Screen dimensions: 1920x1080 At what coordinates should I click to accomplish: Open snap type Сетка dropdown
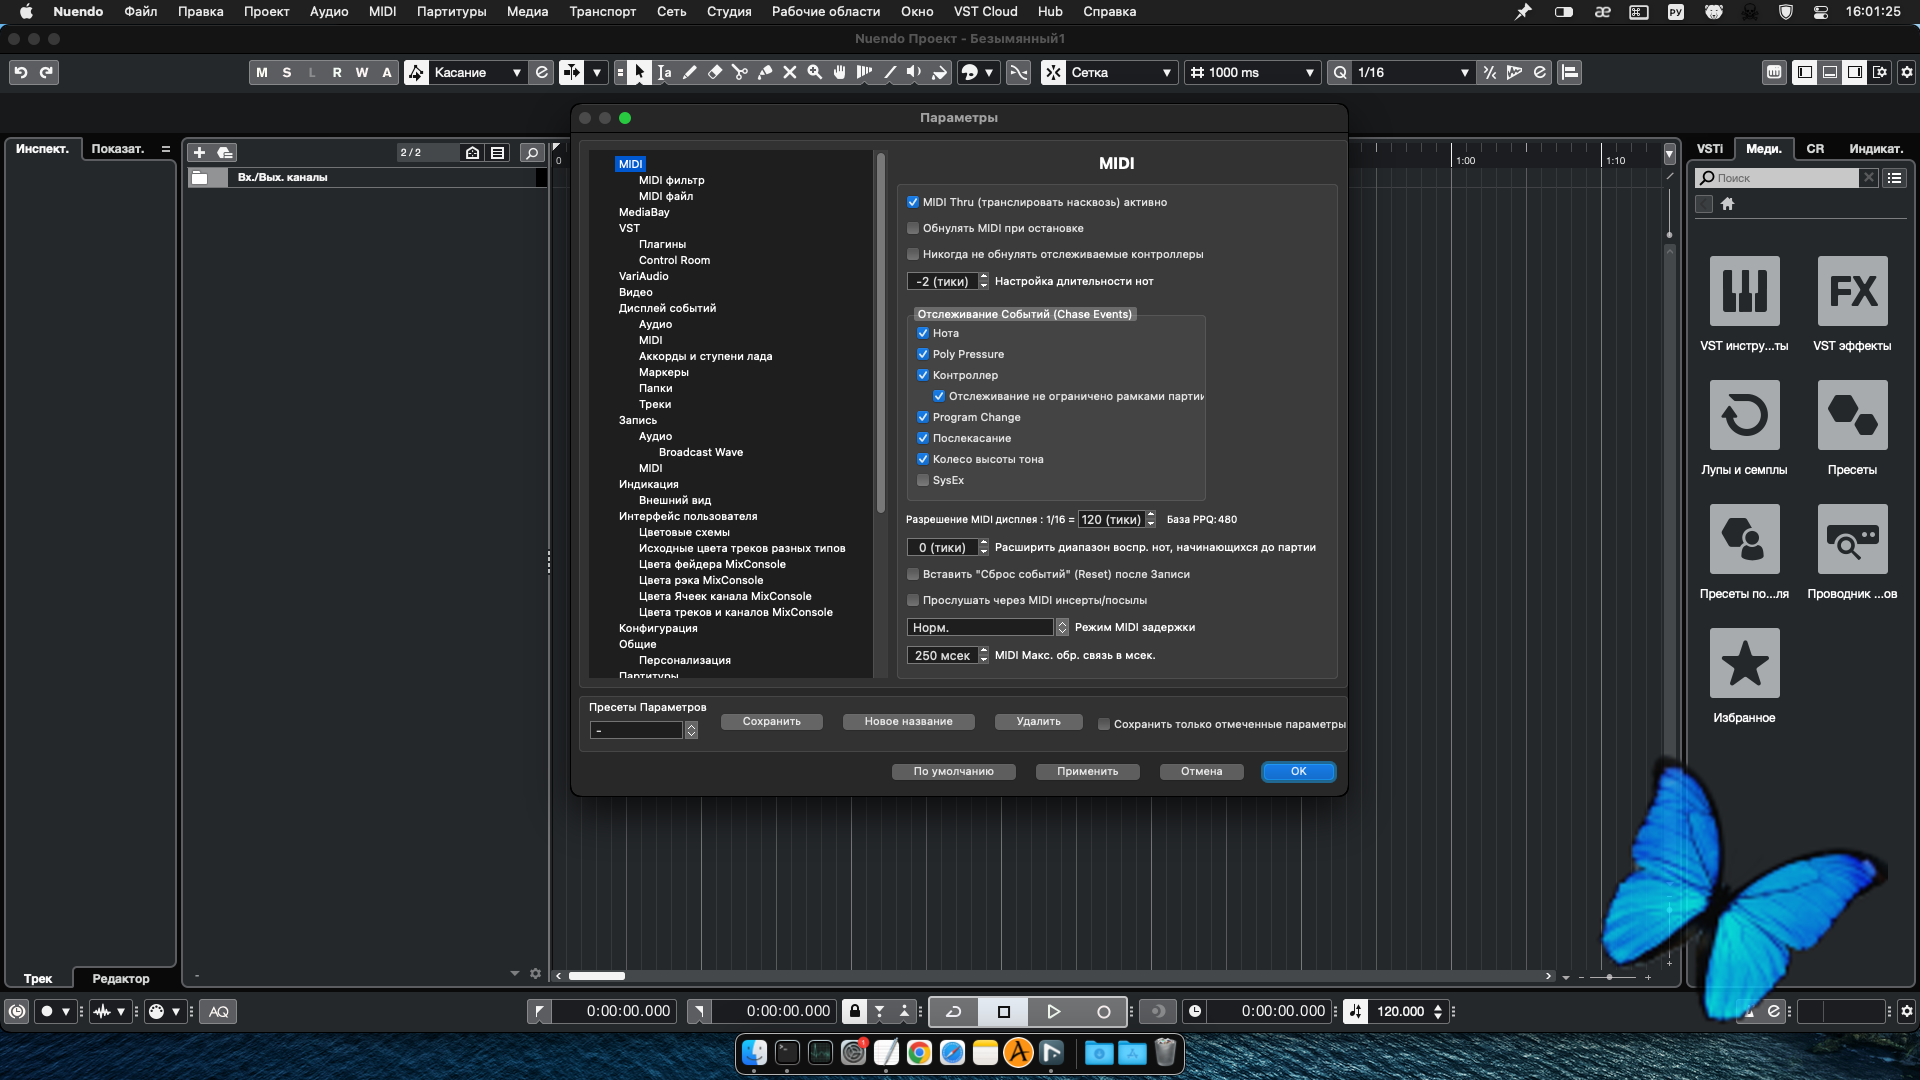(1120, 72)
